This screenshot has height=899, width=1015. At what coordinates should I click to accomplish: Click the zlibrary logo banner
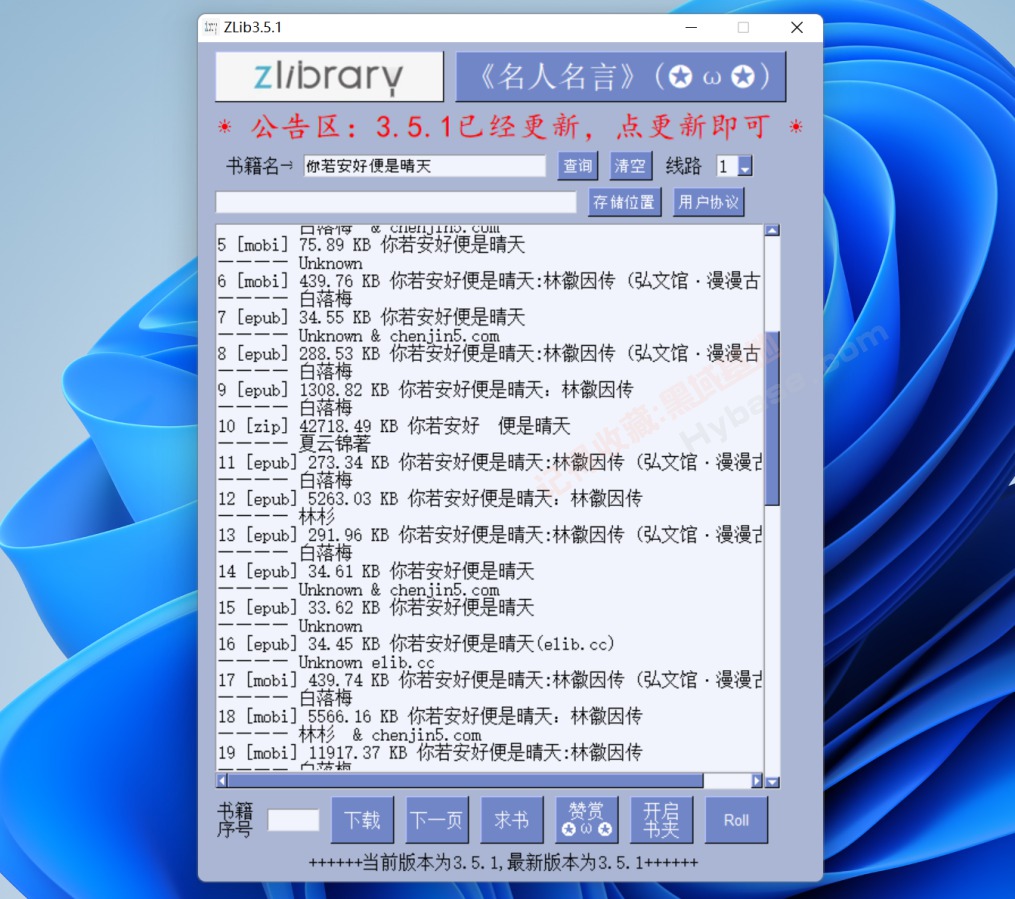(329, 76)
